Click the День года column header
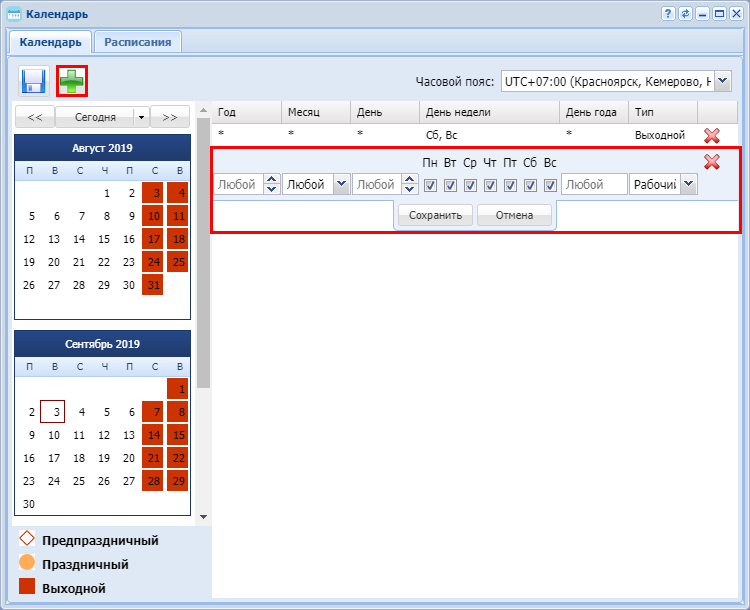This screenshot has width=750, height=610. point(594,112)
